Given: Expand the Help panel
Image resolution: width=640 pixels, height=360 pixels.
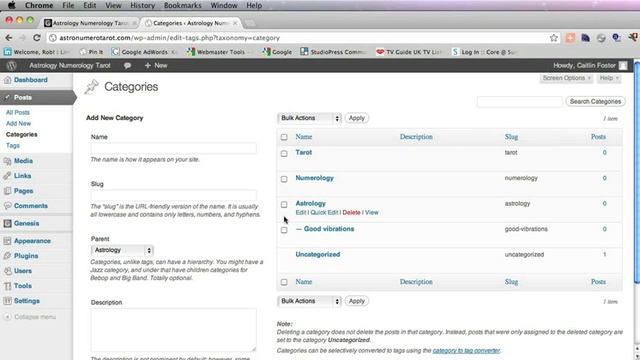Looking at the screenshot, I should pyautogui.click(x=609, y=78).
